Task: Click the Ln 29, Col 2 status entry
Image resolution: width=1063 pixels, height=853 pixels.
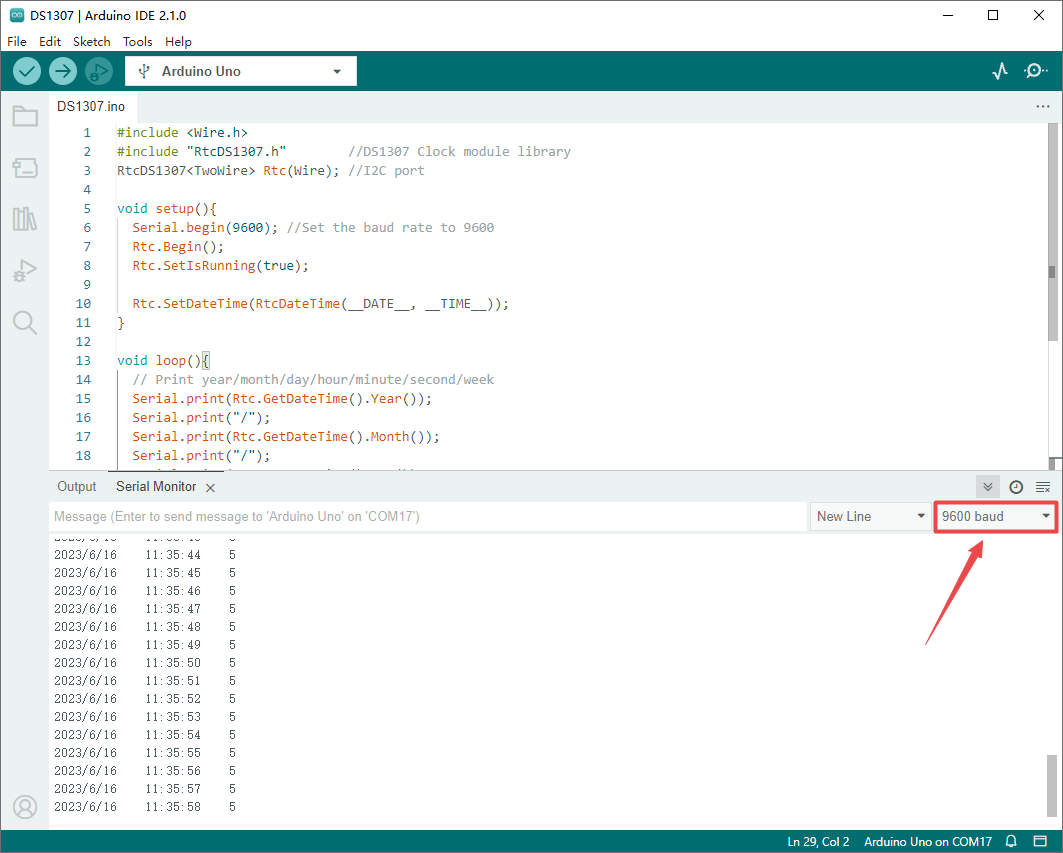Action: click(818, 841)
